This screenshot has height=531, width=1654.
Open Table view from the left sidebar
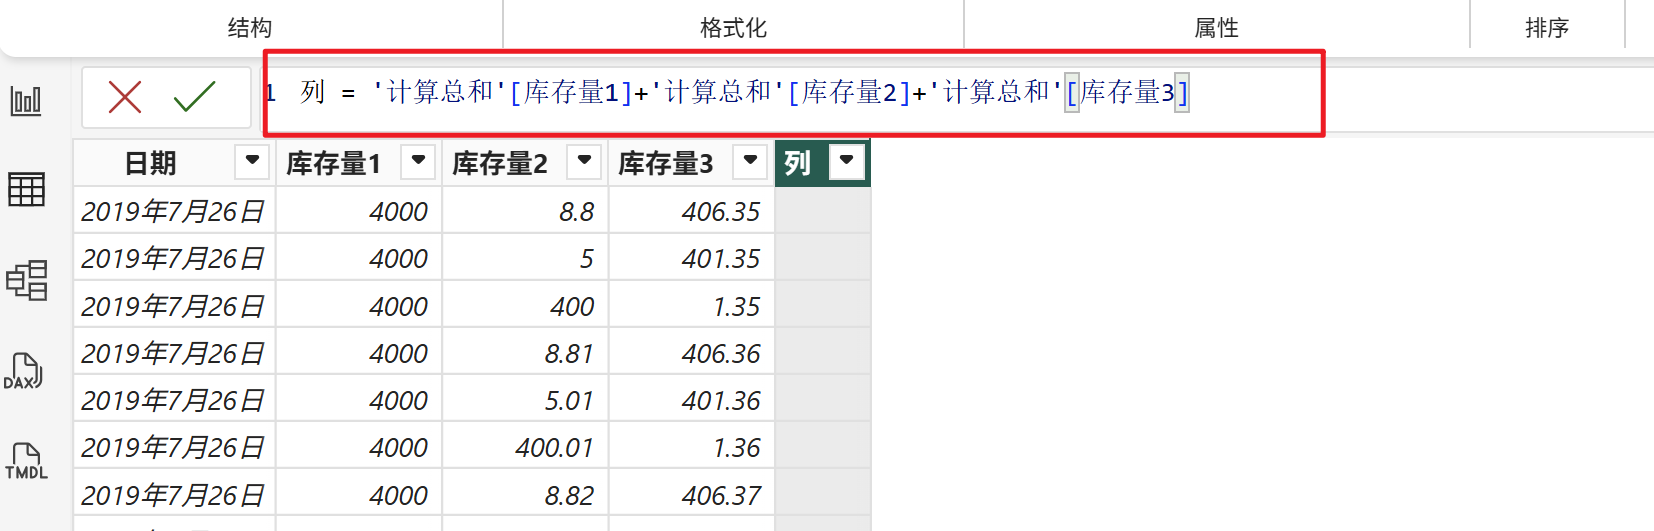(x=26, y=189)
